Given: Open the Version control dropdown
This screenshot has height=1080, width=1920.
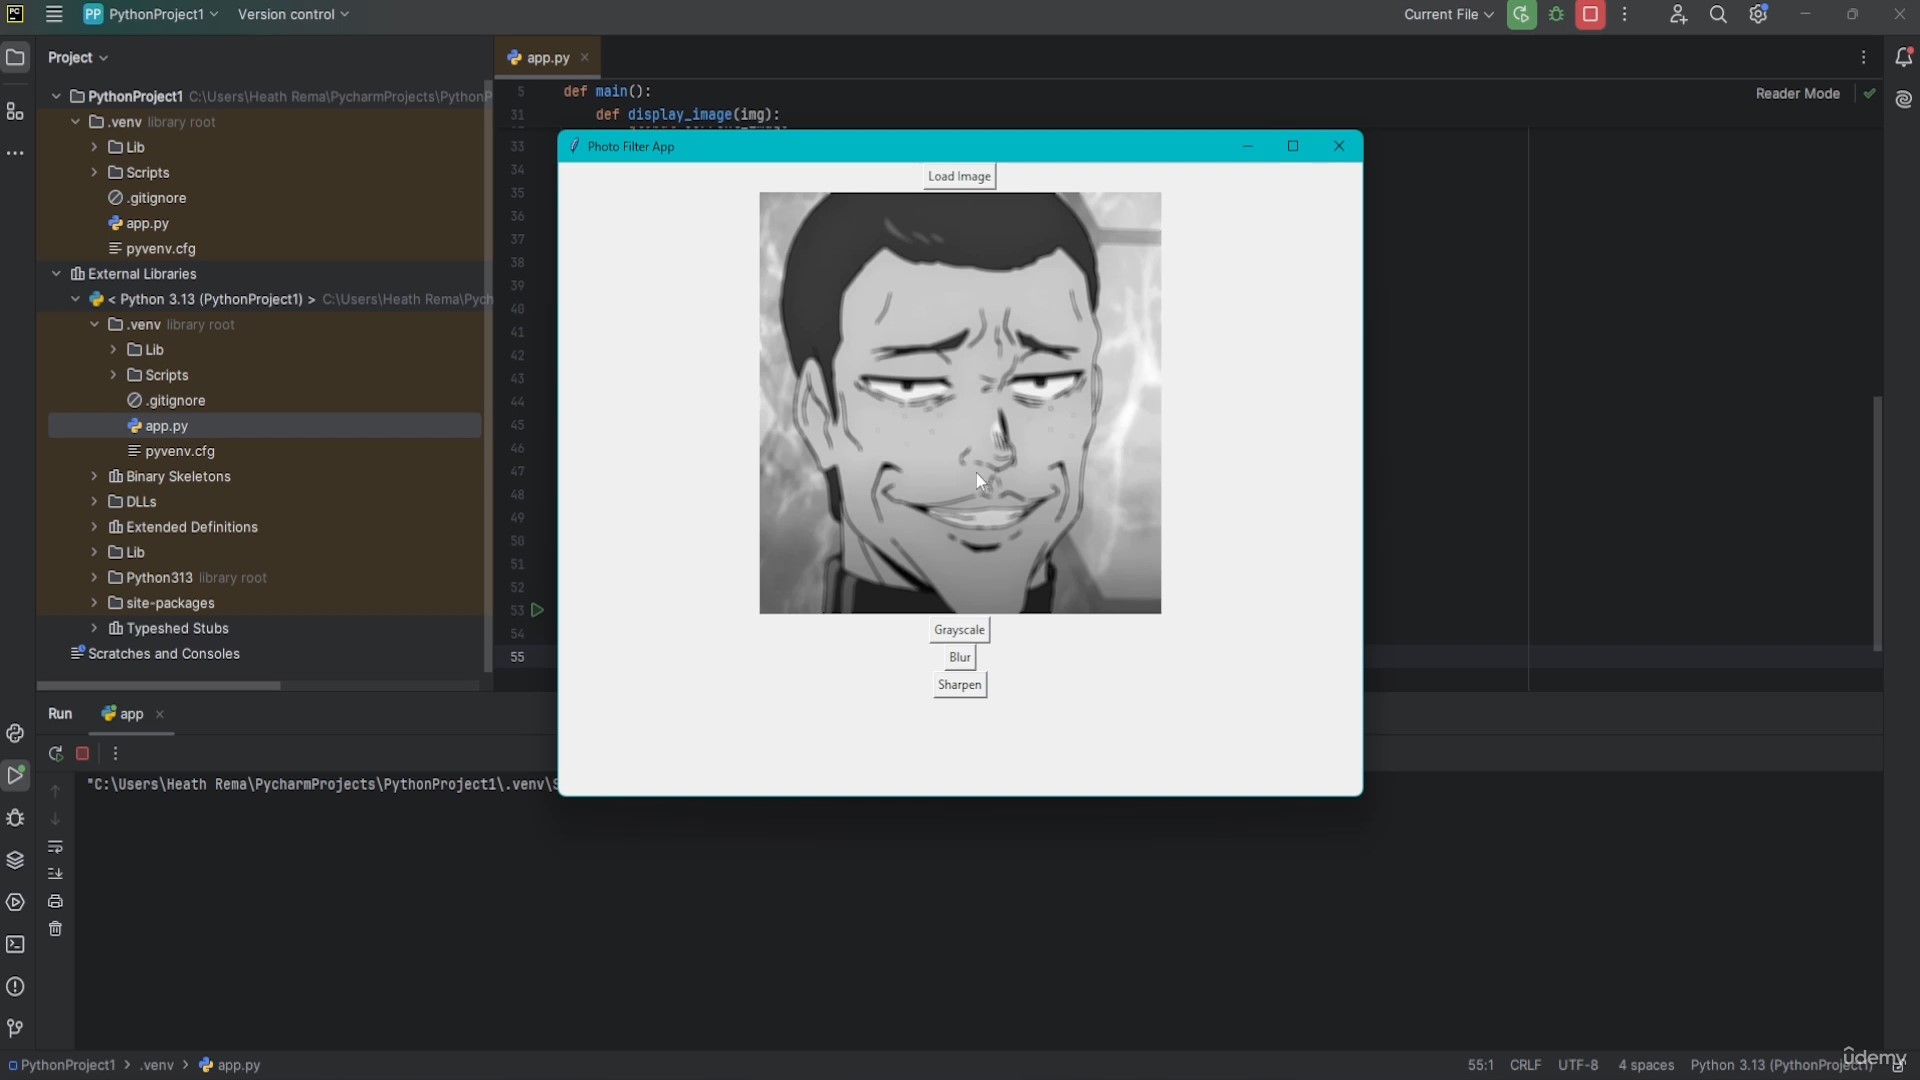Looking at the screenshot, I should click(293, 14).
